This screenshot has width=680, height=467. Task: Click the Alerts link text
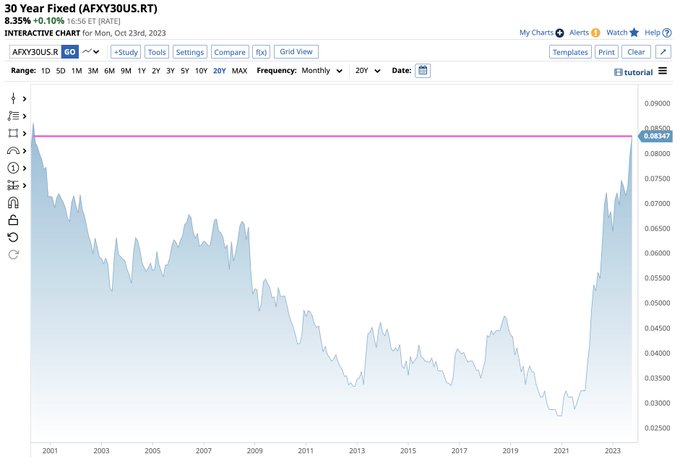point(579,33)
